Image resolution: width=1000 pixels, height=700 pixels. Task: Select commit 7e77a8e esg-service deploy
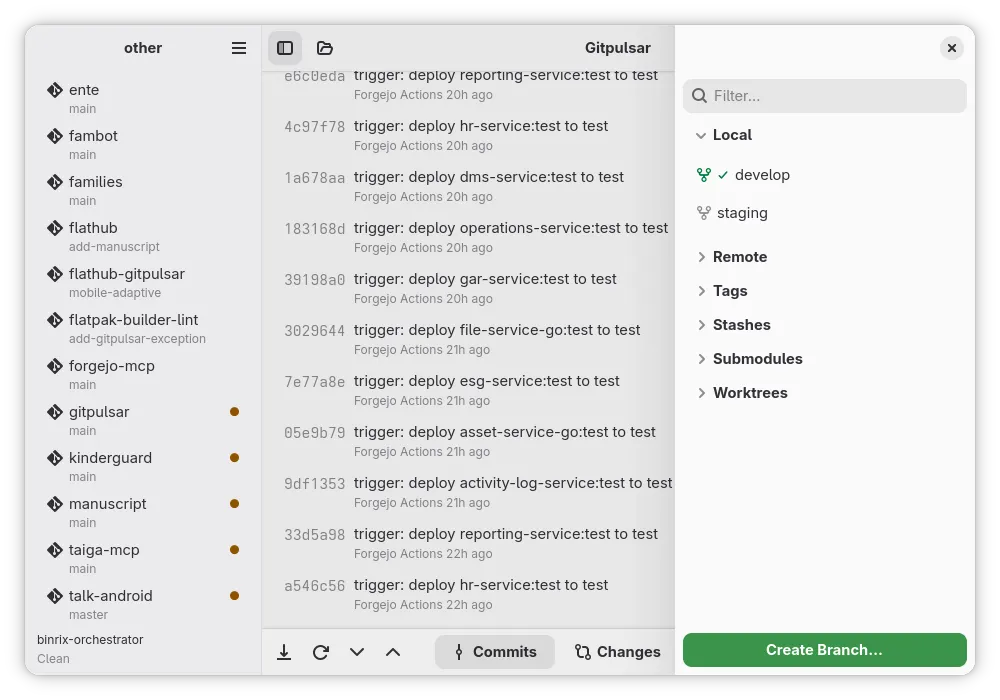(x=469, y=390)
